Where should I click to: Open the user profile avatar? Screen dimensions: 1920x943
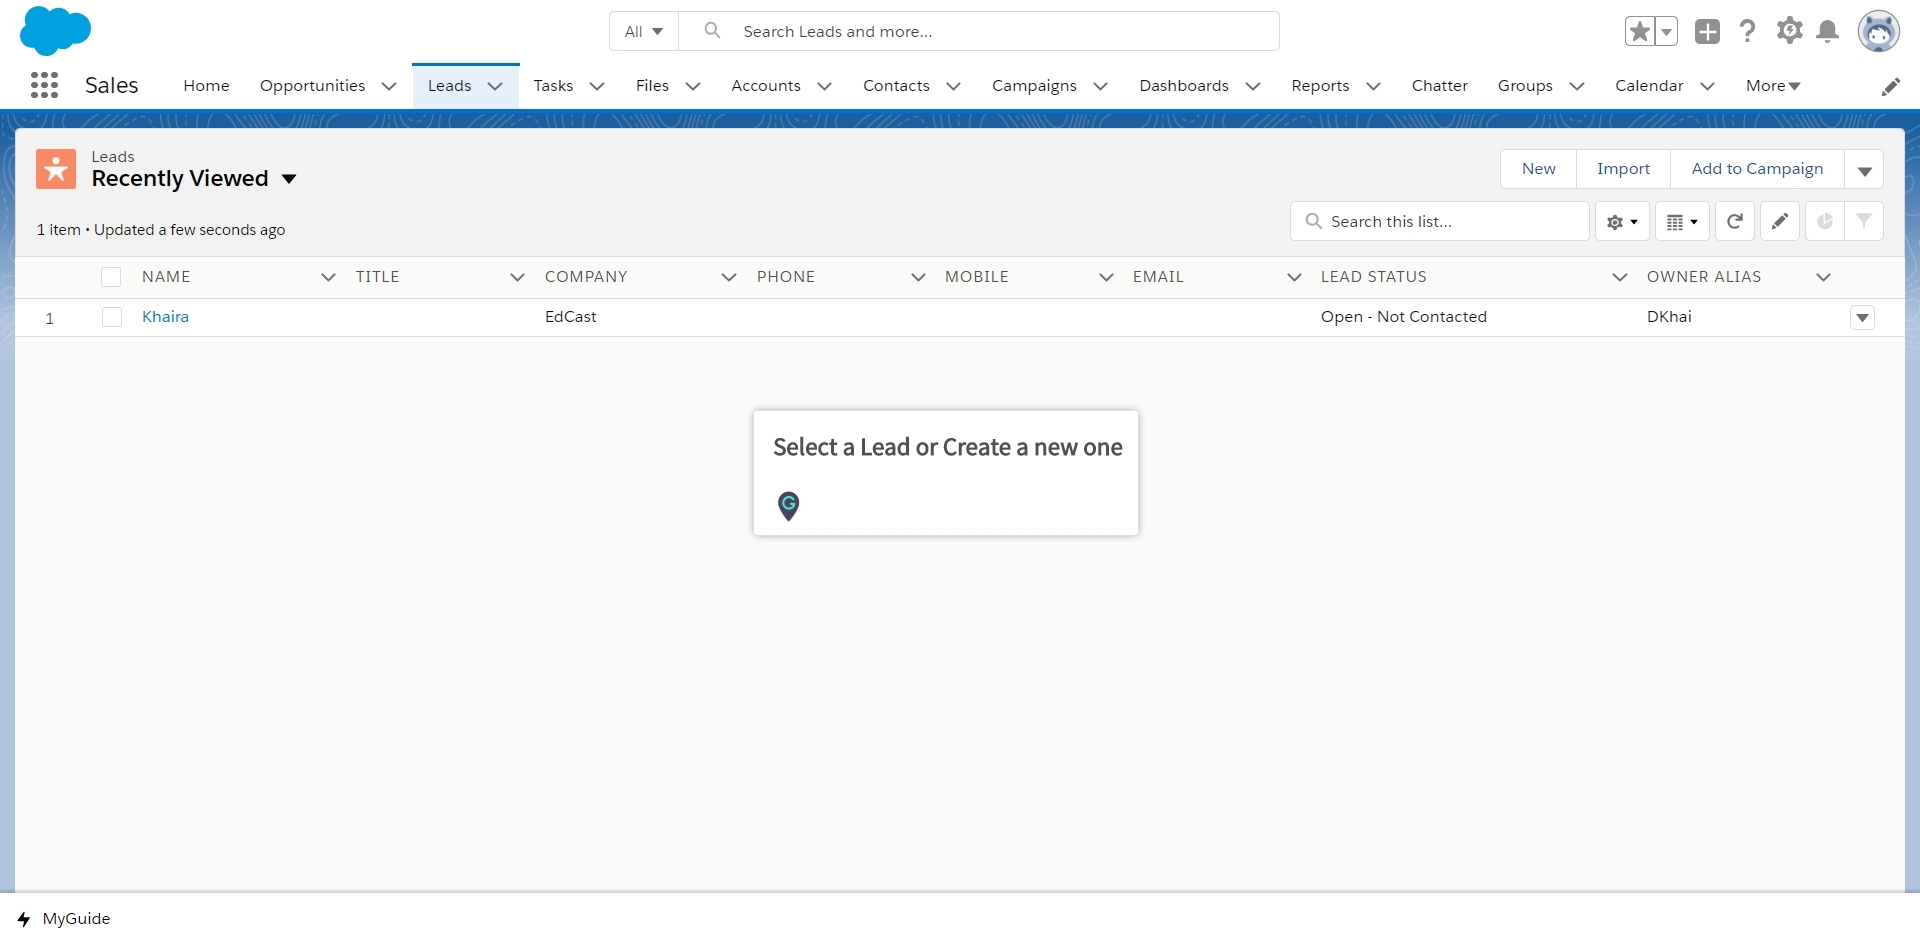coord(1879,31)
